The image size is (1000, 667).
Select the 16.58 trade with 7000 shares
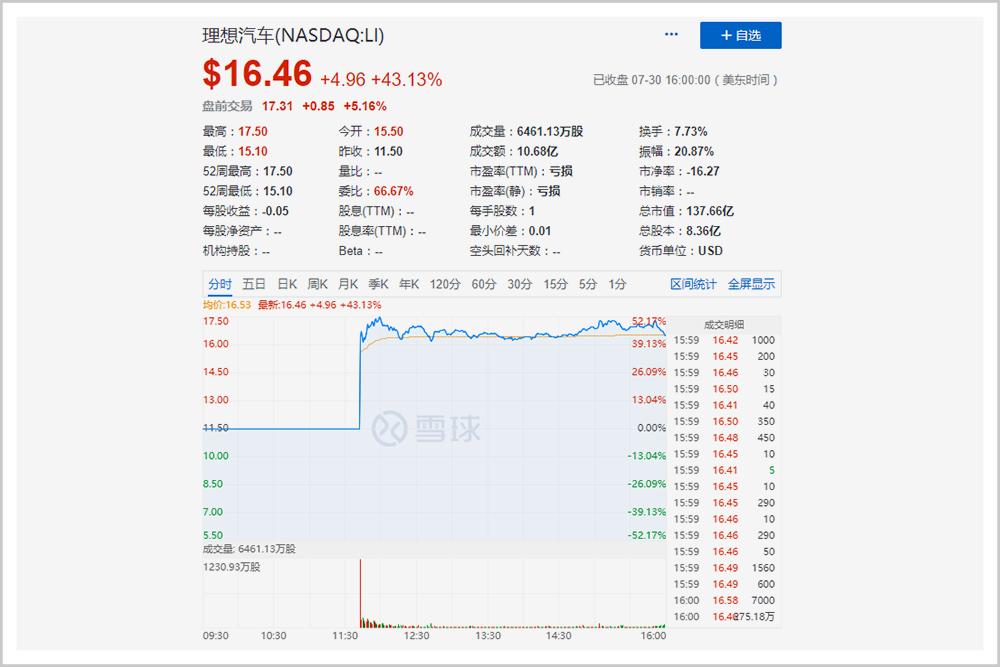point(724,600)
